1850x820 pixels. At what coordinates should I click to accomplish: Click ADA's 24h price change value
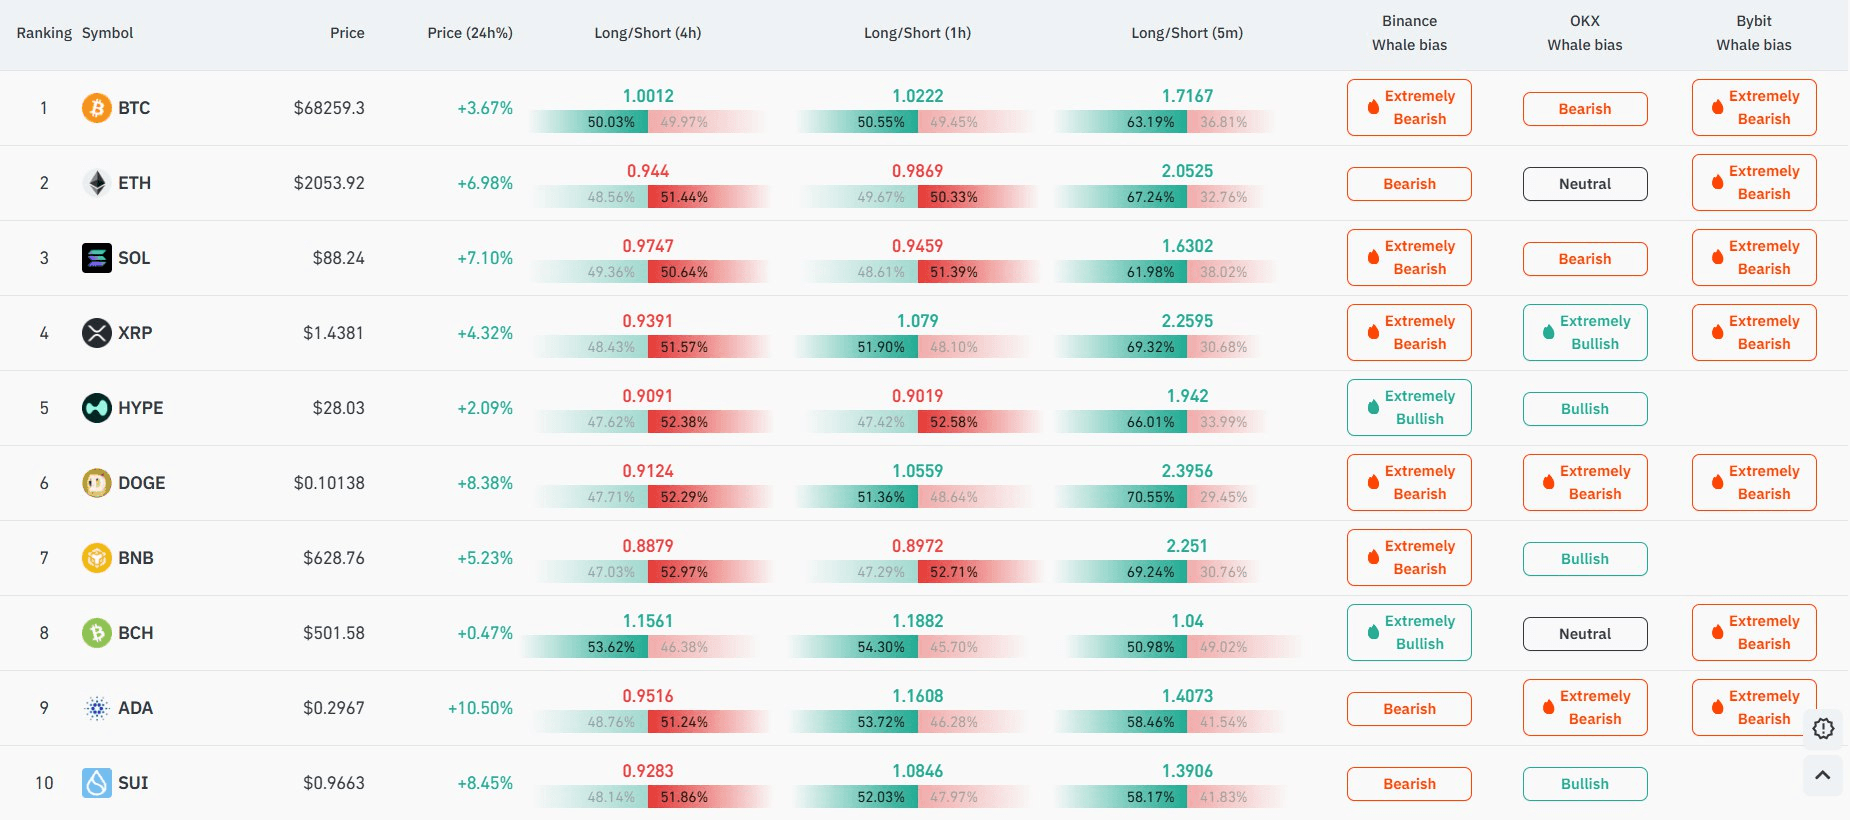tap(480, 708)
